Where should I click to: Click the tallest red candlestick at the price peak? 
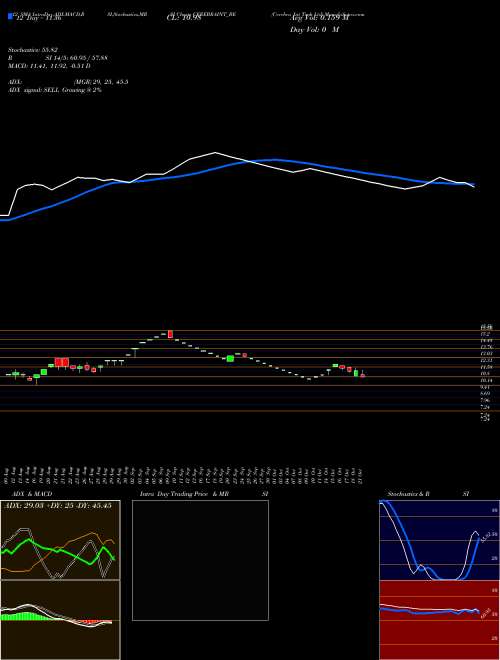[170, 334]
